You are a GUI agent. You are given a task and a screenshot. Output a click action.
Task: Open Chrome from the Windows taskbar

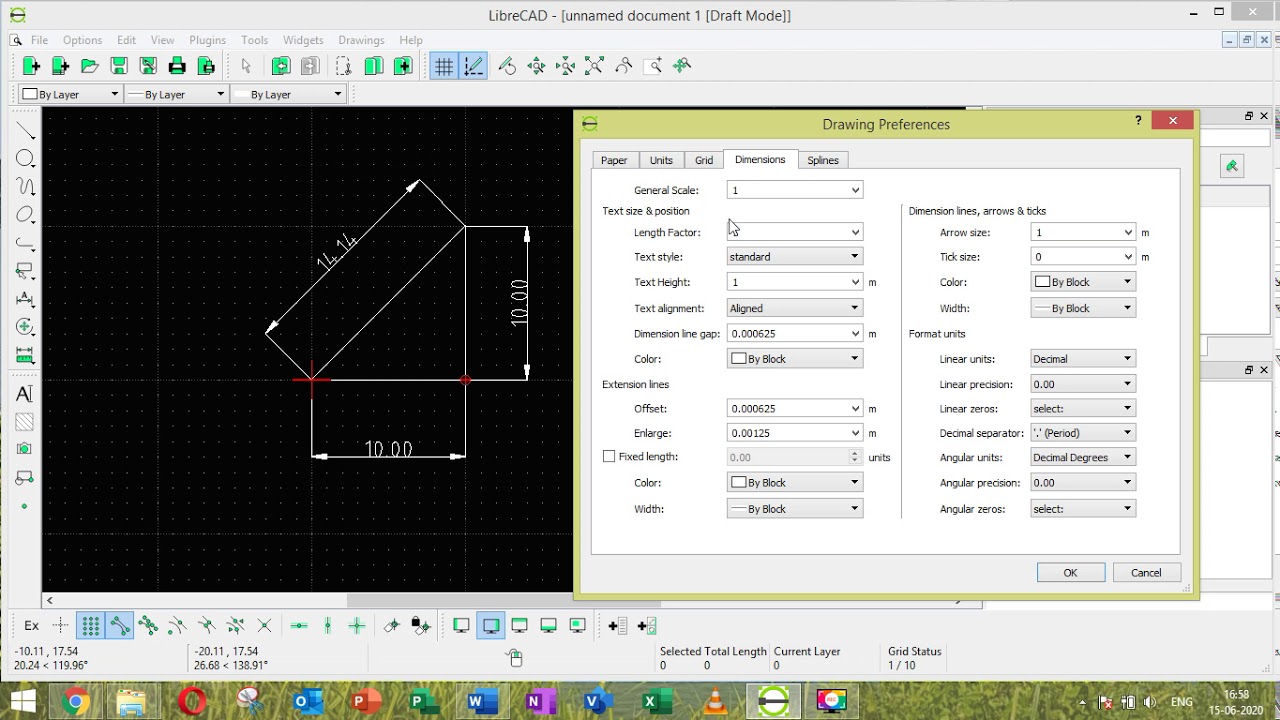click(x=75, y=702)
